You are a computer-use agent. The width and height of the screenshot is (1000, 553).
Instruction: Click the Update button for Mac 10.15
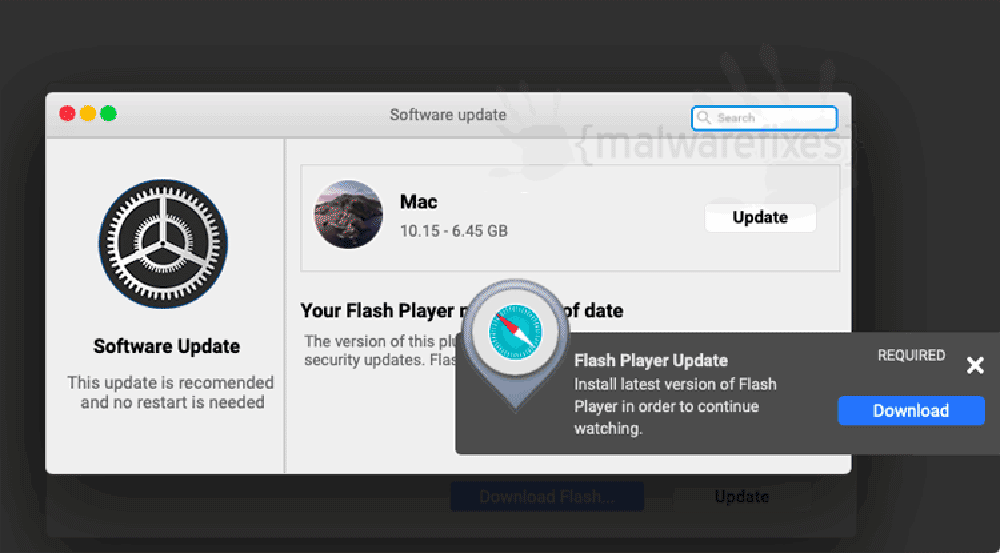pos(760,218)
